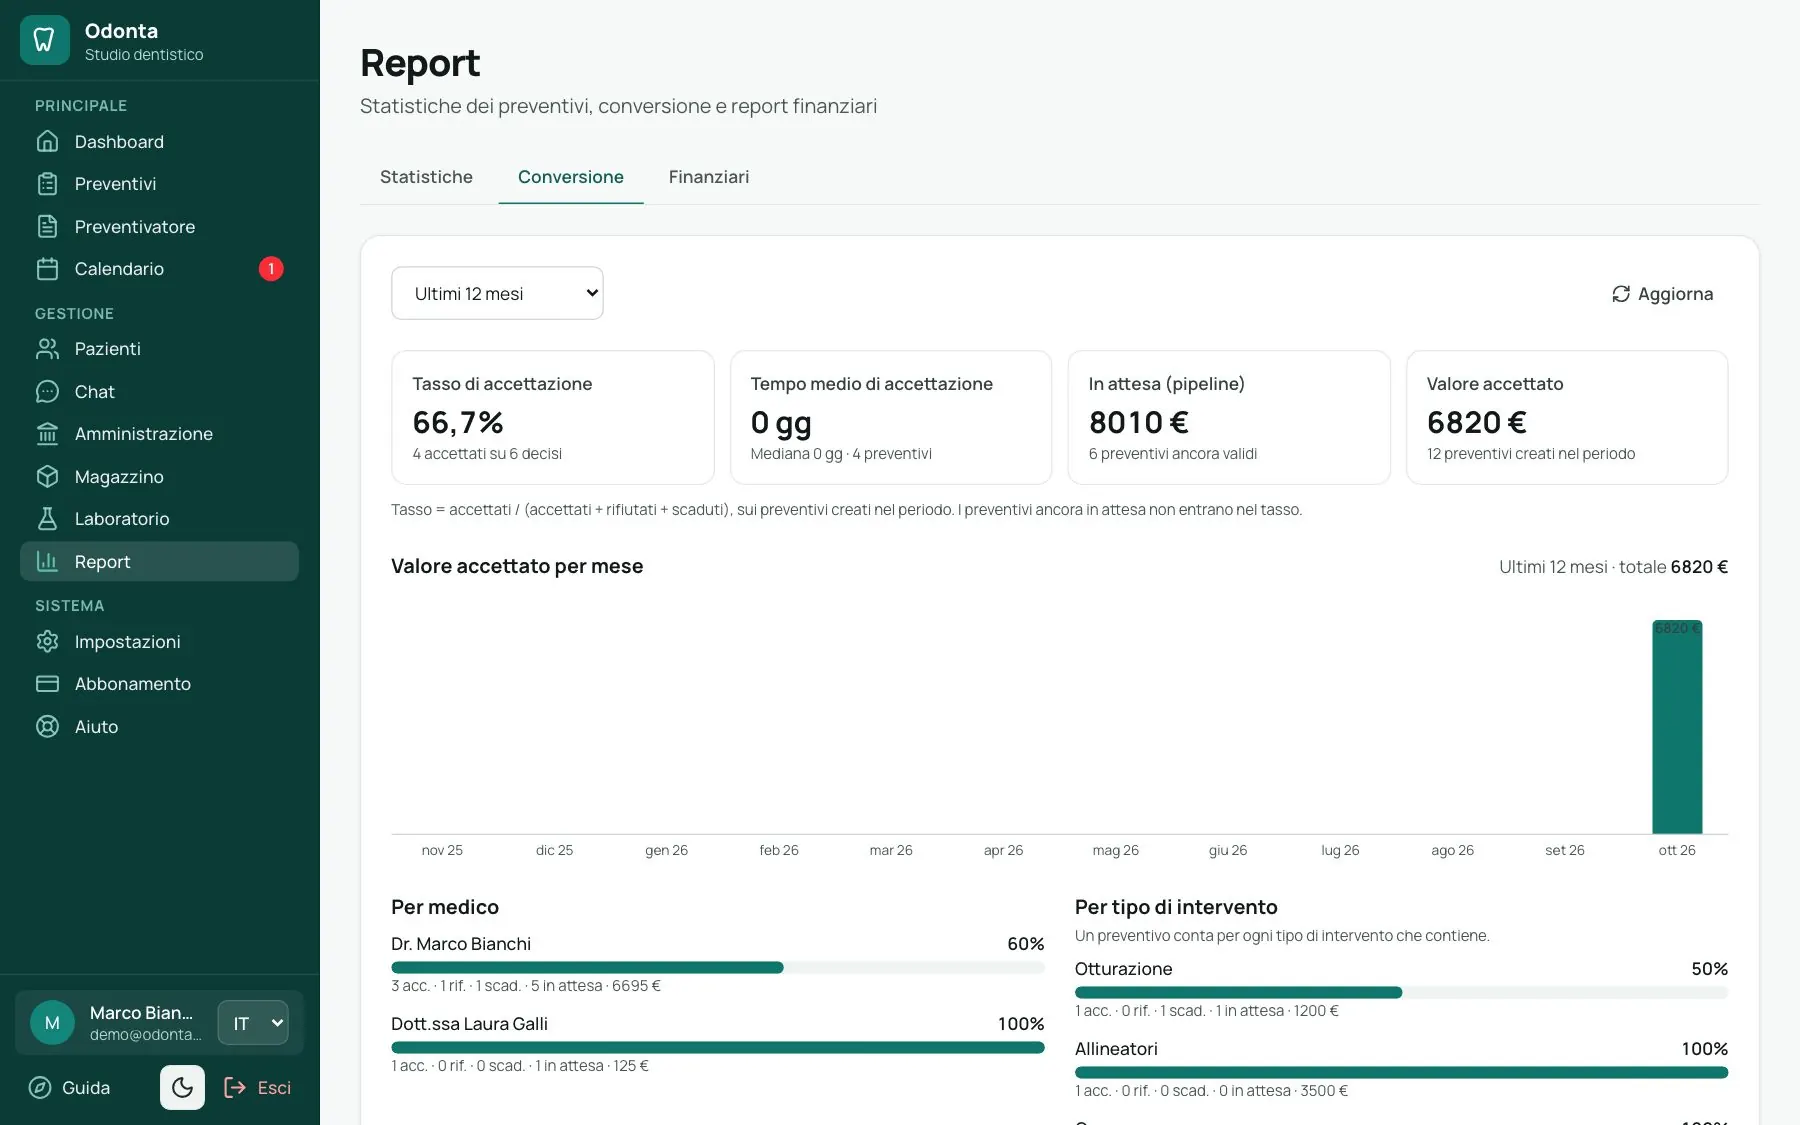The height and width of the screenshot is (1125, 1800).
Task: Switch to the Statistiche tab
Action: point(426,177)
